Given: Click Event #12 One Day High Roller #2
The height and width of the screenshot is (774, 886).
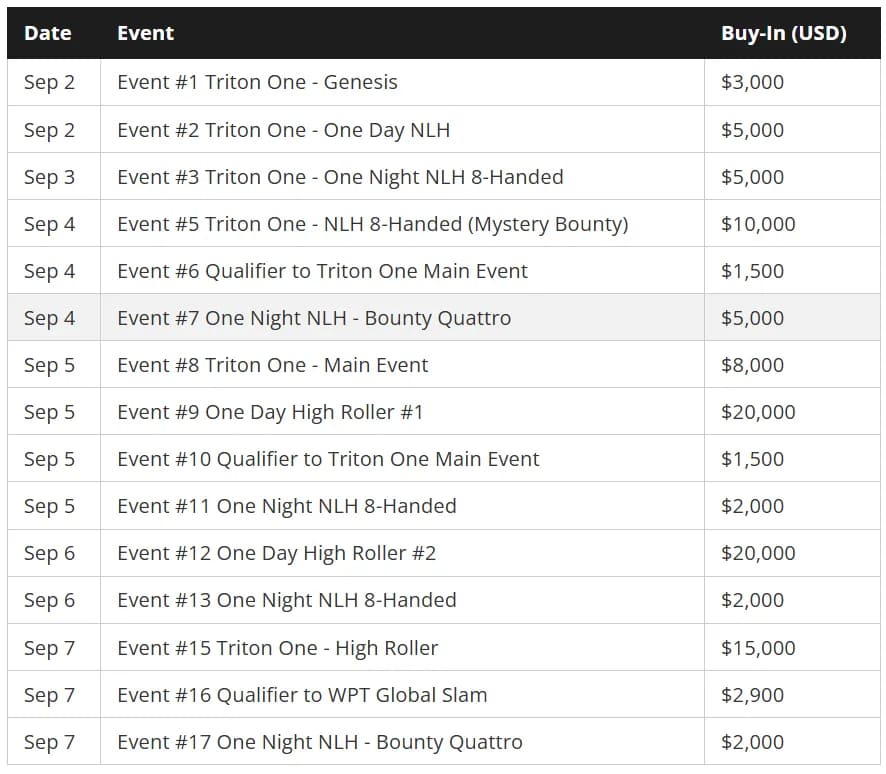Looking at the screenshot, I should click(x=276, y=553).
